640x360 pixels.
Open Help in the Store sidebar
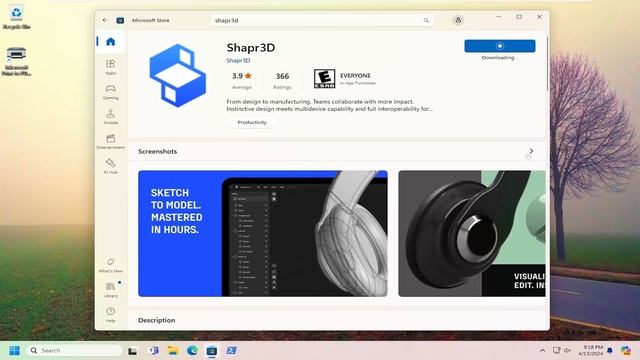[111, 315]
